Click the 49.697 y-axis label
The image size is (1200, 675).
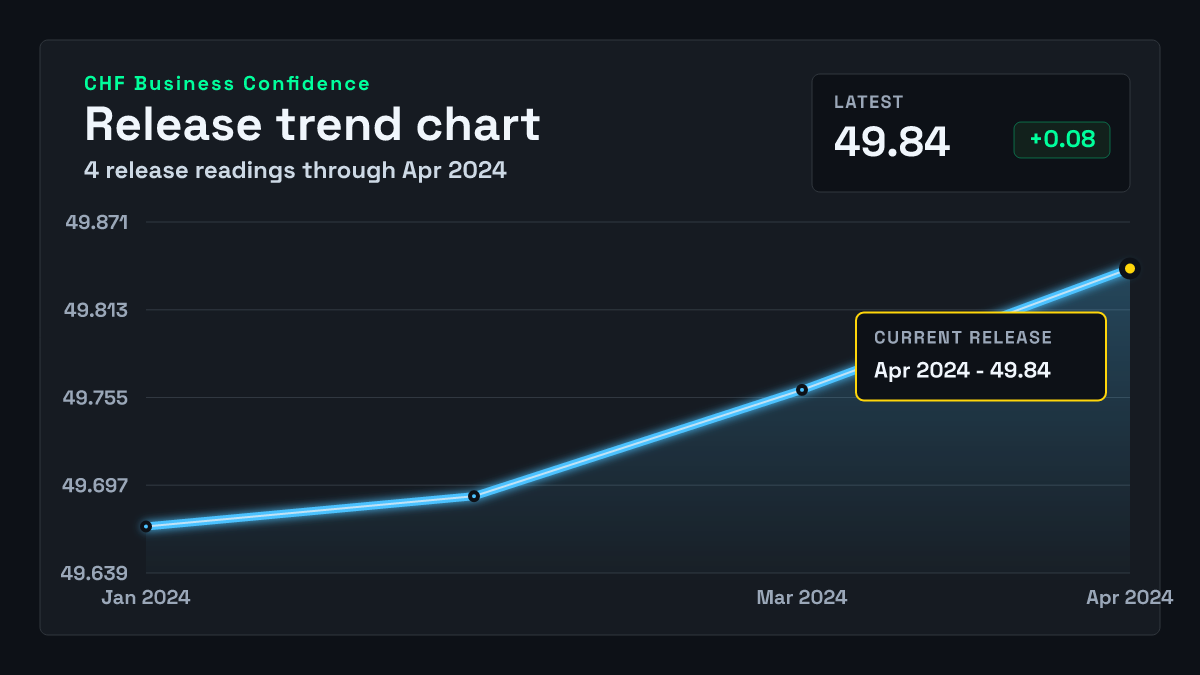[x=97, y=486]
